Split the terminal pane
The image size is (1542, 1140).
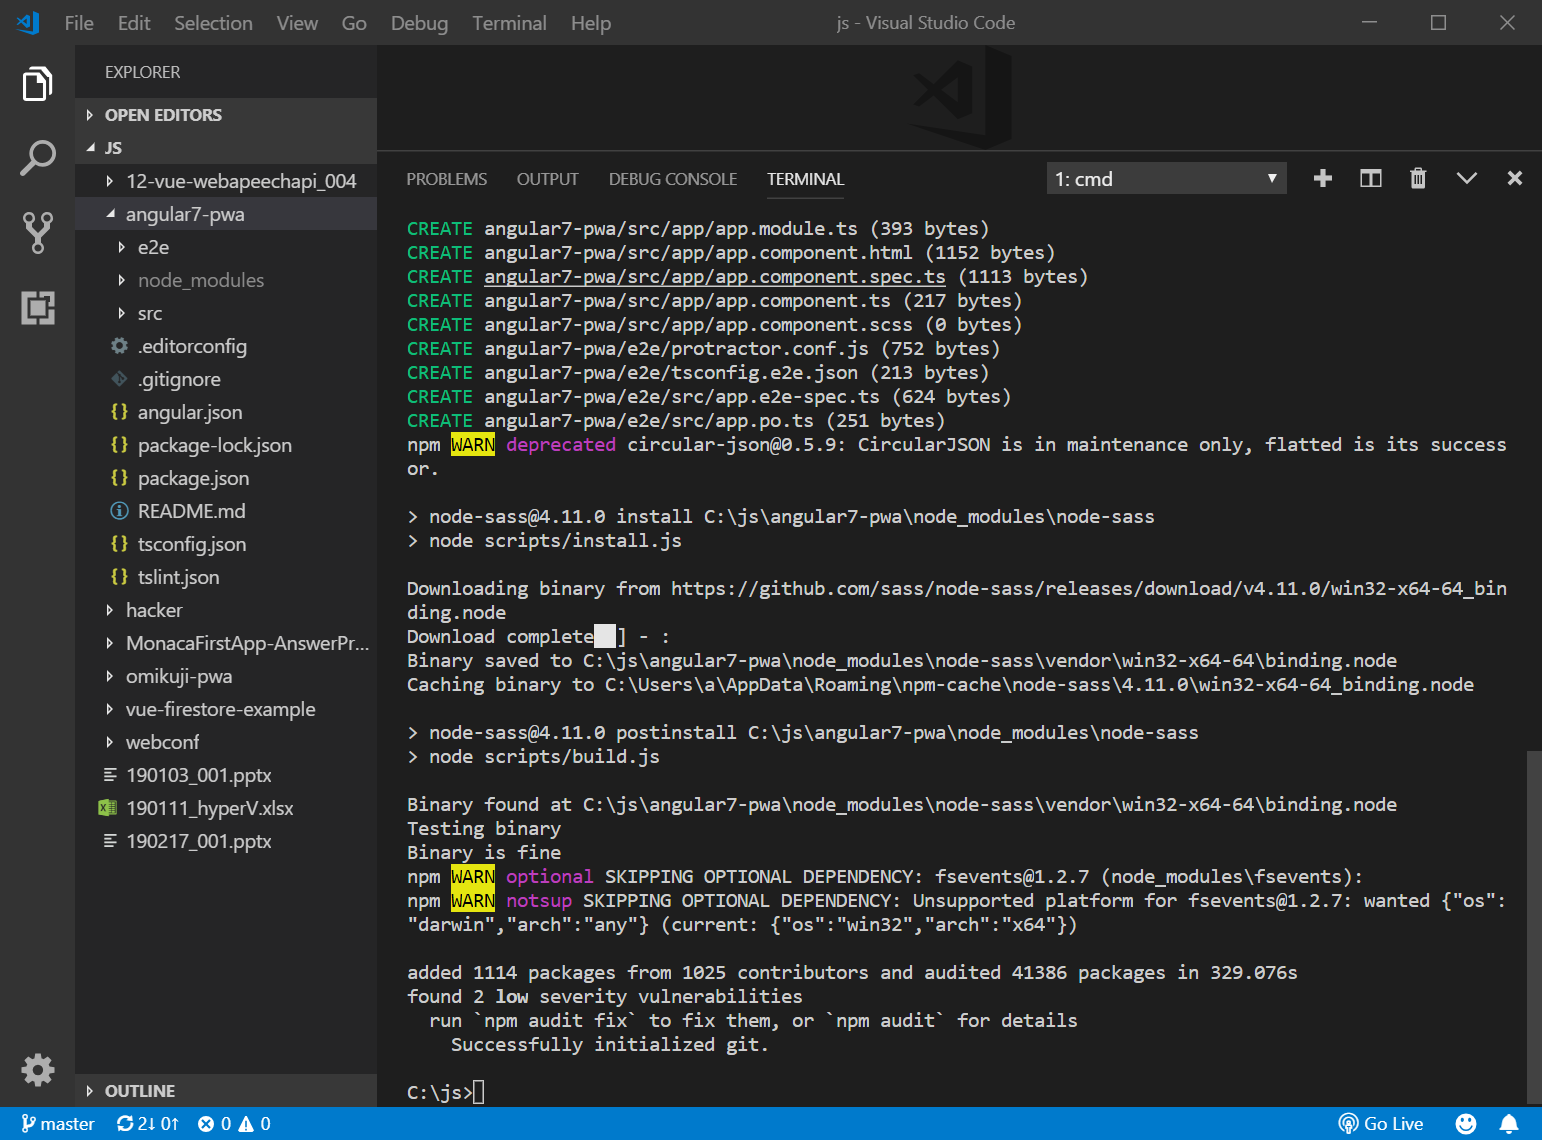point(1370,178)
